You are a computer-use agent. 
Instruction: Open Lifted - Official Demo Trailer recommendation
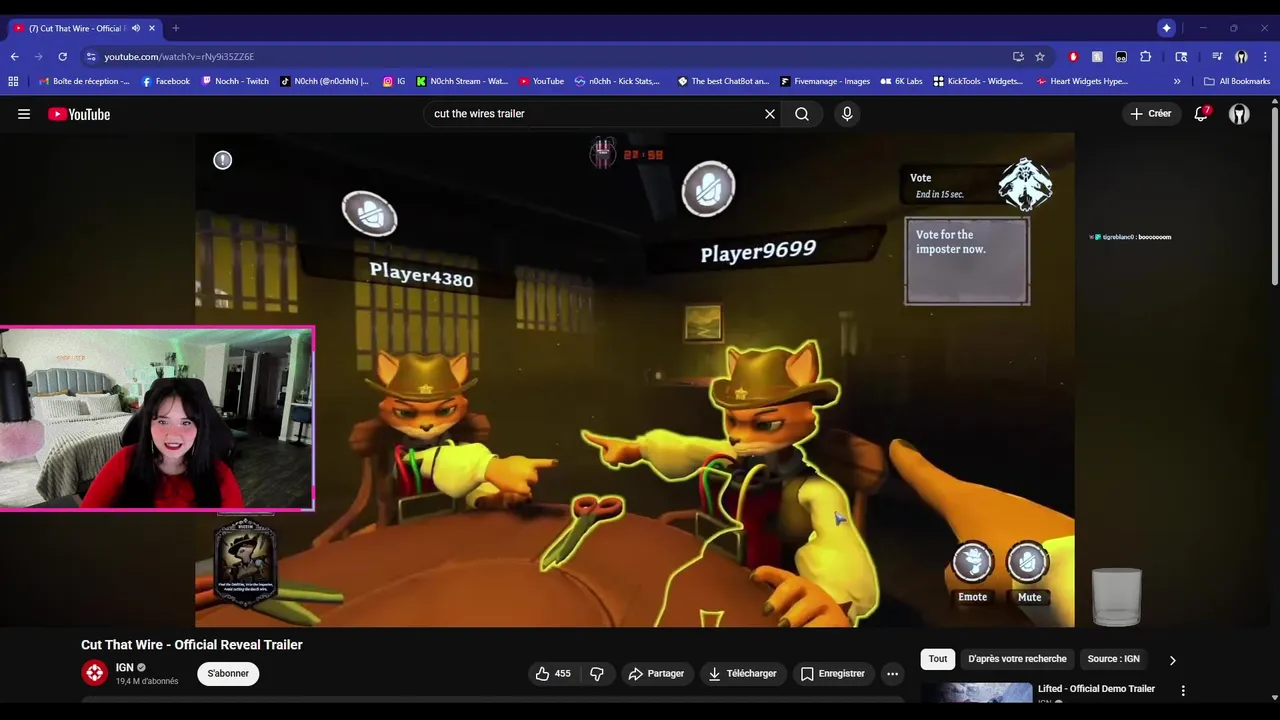(1096, 689)
